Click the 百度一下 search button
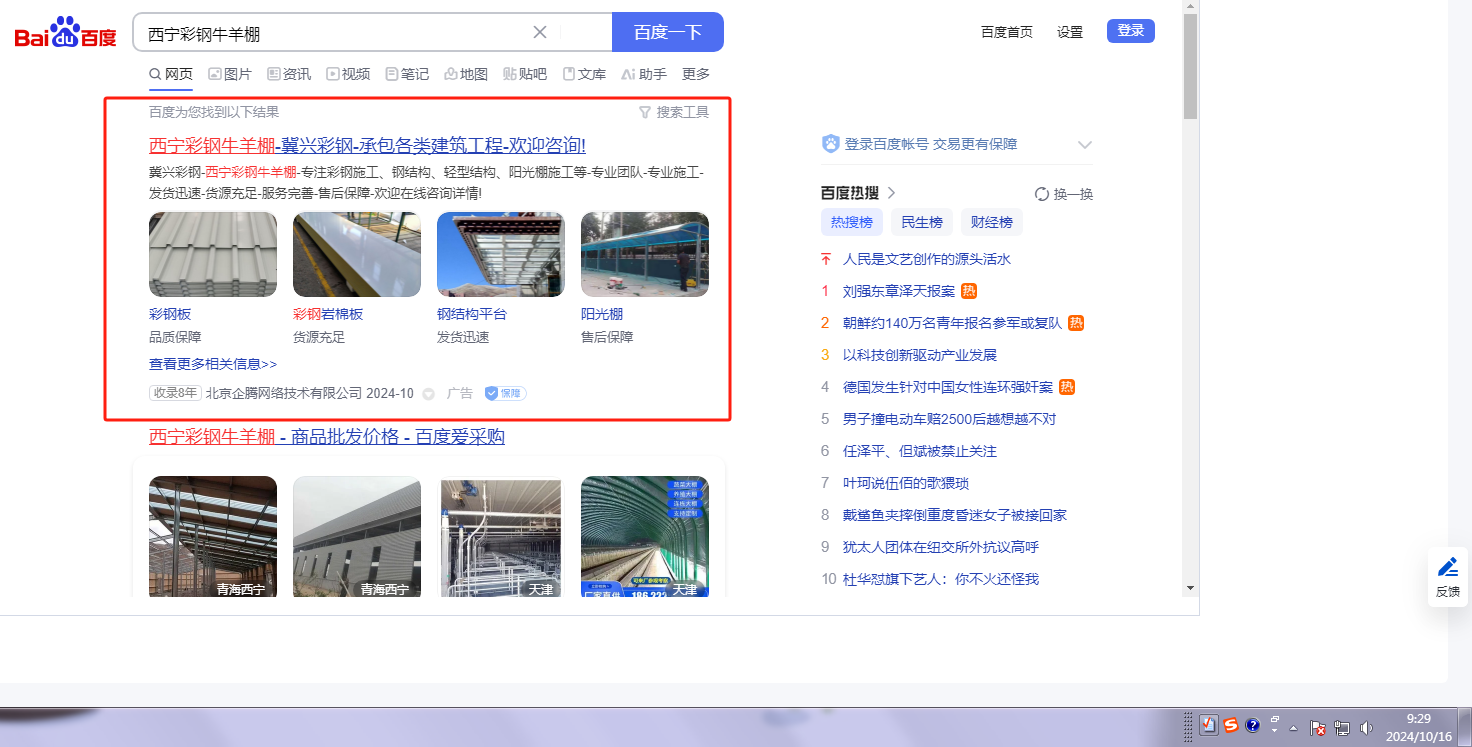The height and width of the screenshot is (747, 1472). pyautogui.click(x=668, y=32)
